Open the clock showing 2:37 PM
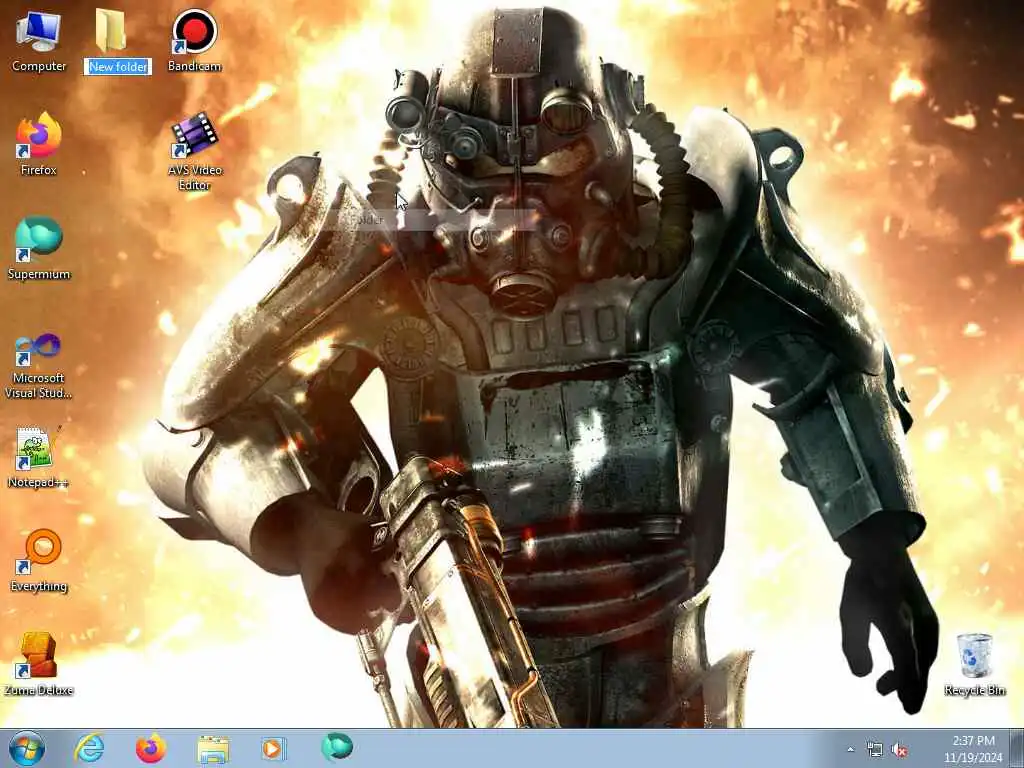Screen dimensions: 1024x768 973,748
